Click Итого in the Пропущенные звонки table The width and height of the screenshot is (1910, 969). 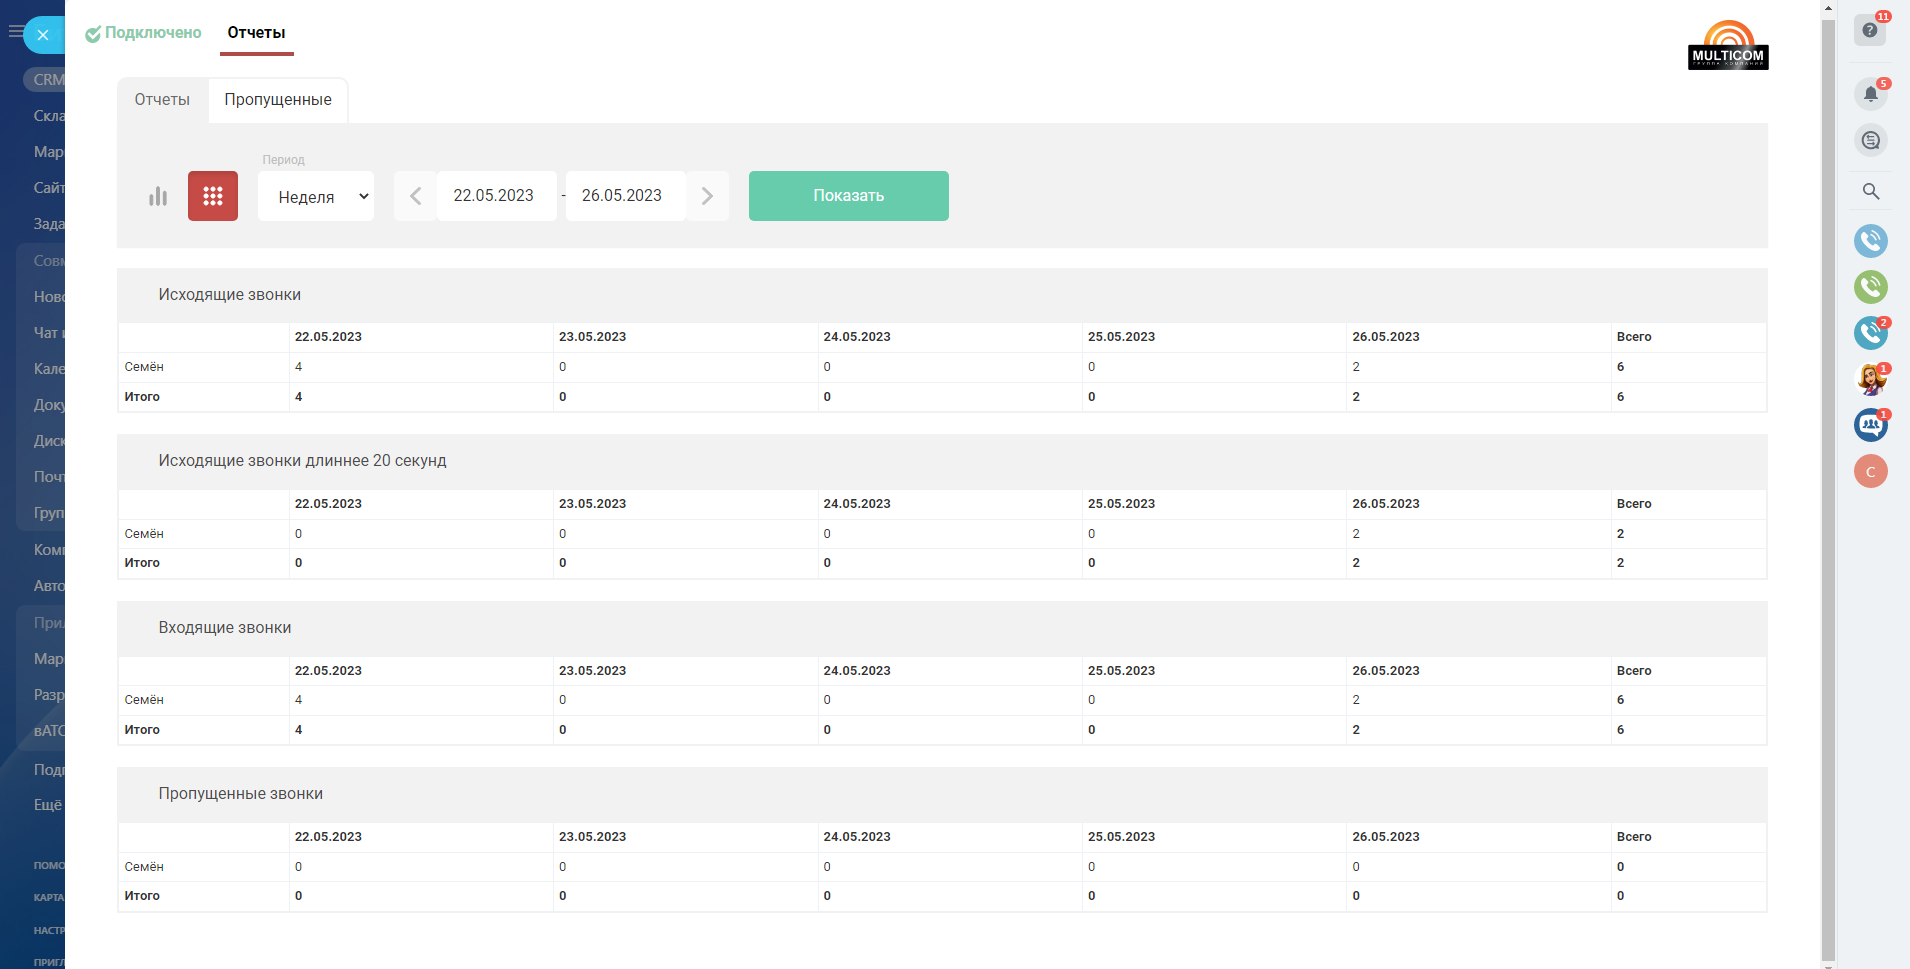click(x=142, y=896)
